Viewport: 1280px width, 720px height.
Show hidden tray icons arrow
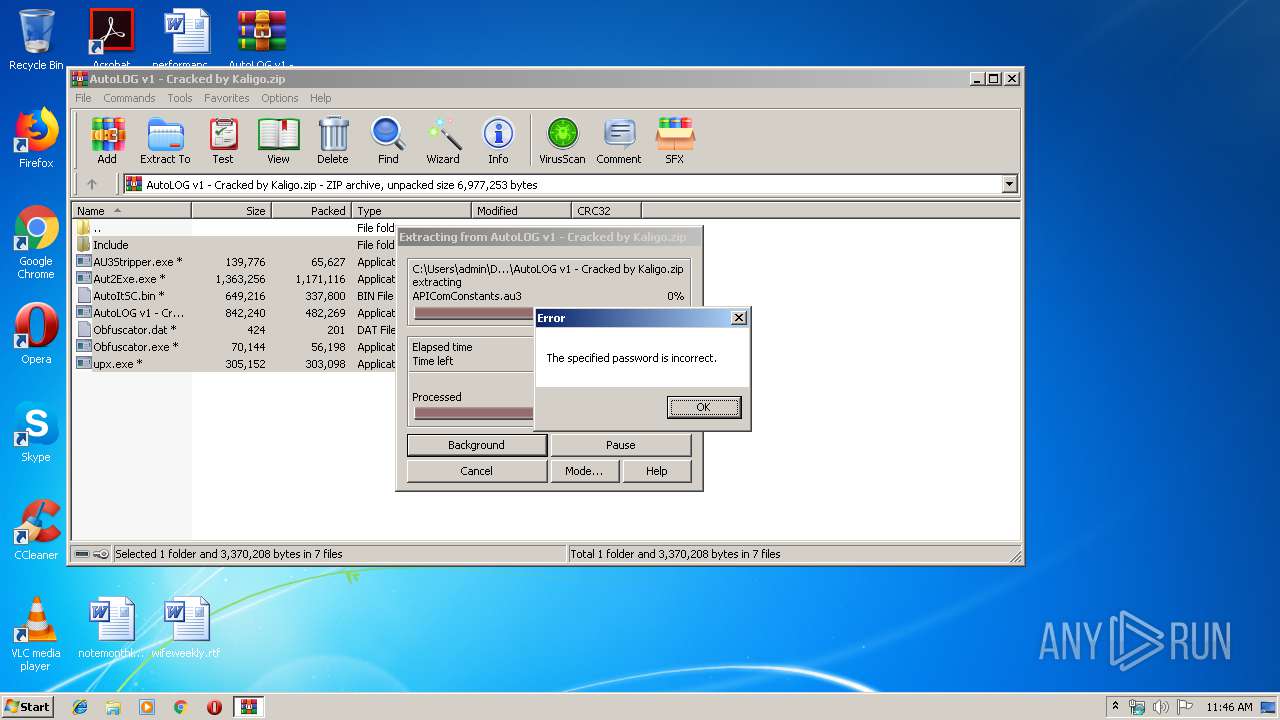coord(1115,707)
